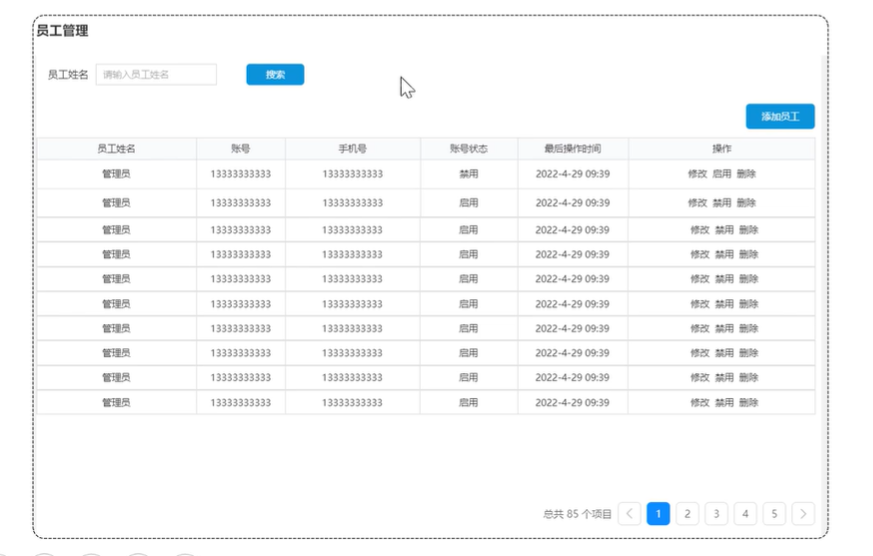Click 修改 in the last employee row
This screenshot has width=873, height=556.
(x=699, y=403)
